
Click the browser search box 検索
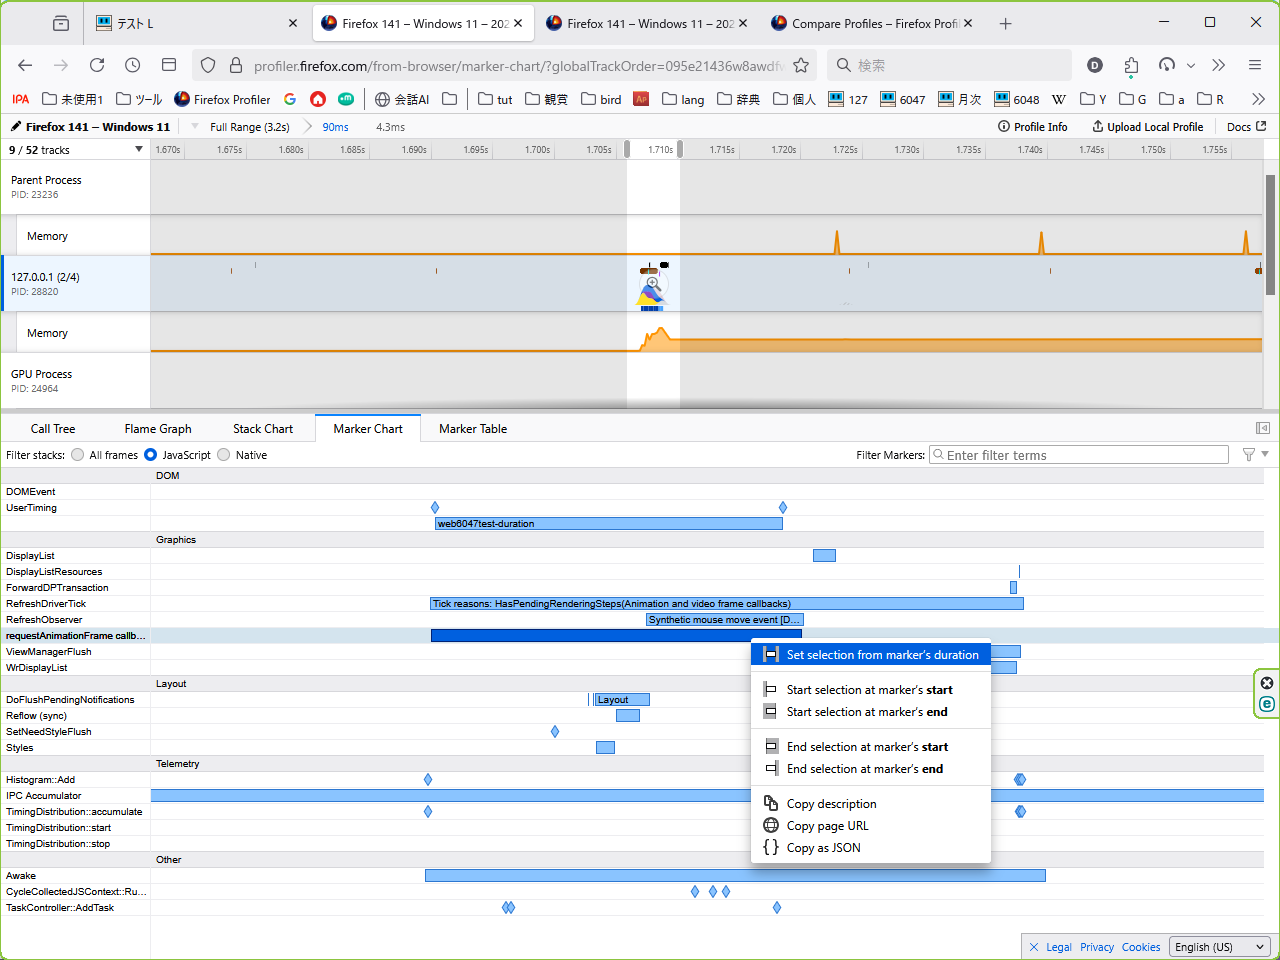point(950,65)
